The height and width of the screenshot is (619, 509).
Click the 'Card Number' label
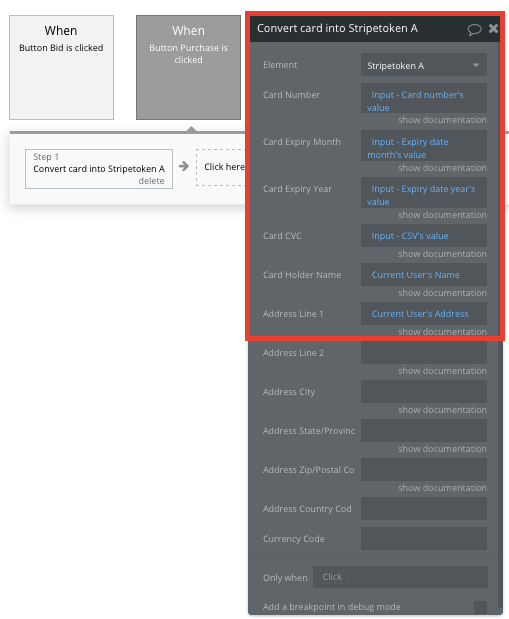(x=291, y=95)
